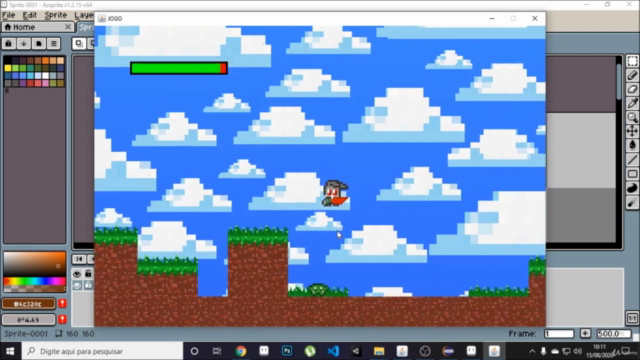Pick the bright orange palette swatch
The width and height of the screenshot is (640, 360).
pos(45,61)
